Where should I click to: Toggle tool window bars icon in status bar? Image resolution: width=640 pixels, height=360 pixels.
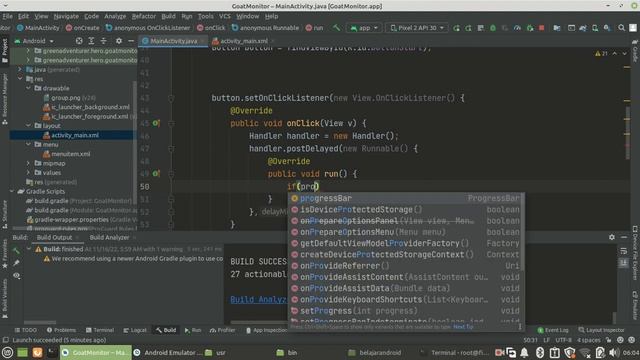pos(5,340)
